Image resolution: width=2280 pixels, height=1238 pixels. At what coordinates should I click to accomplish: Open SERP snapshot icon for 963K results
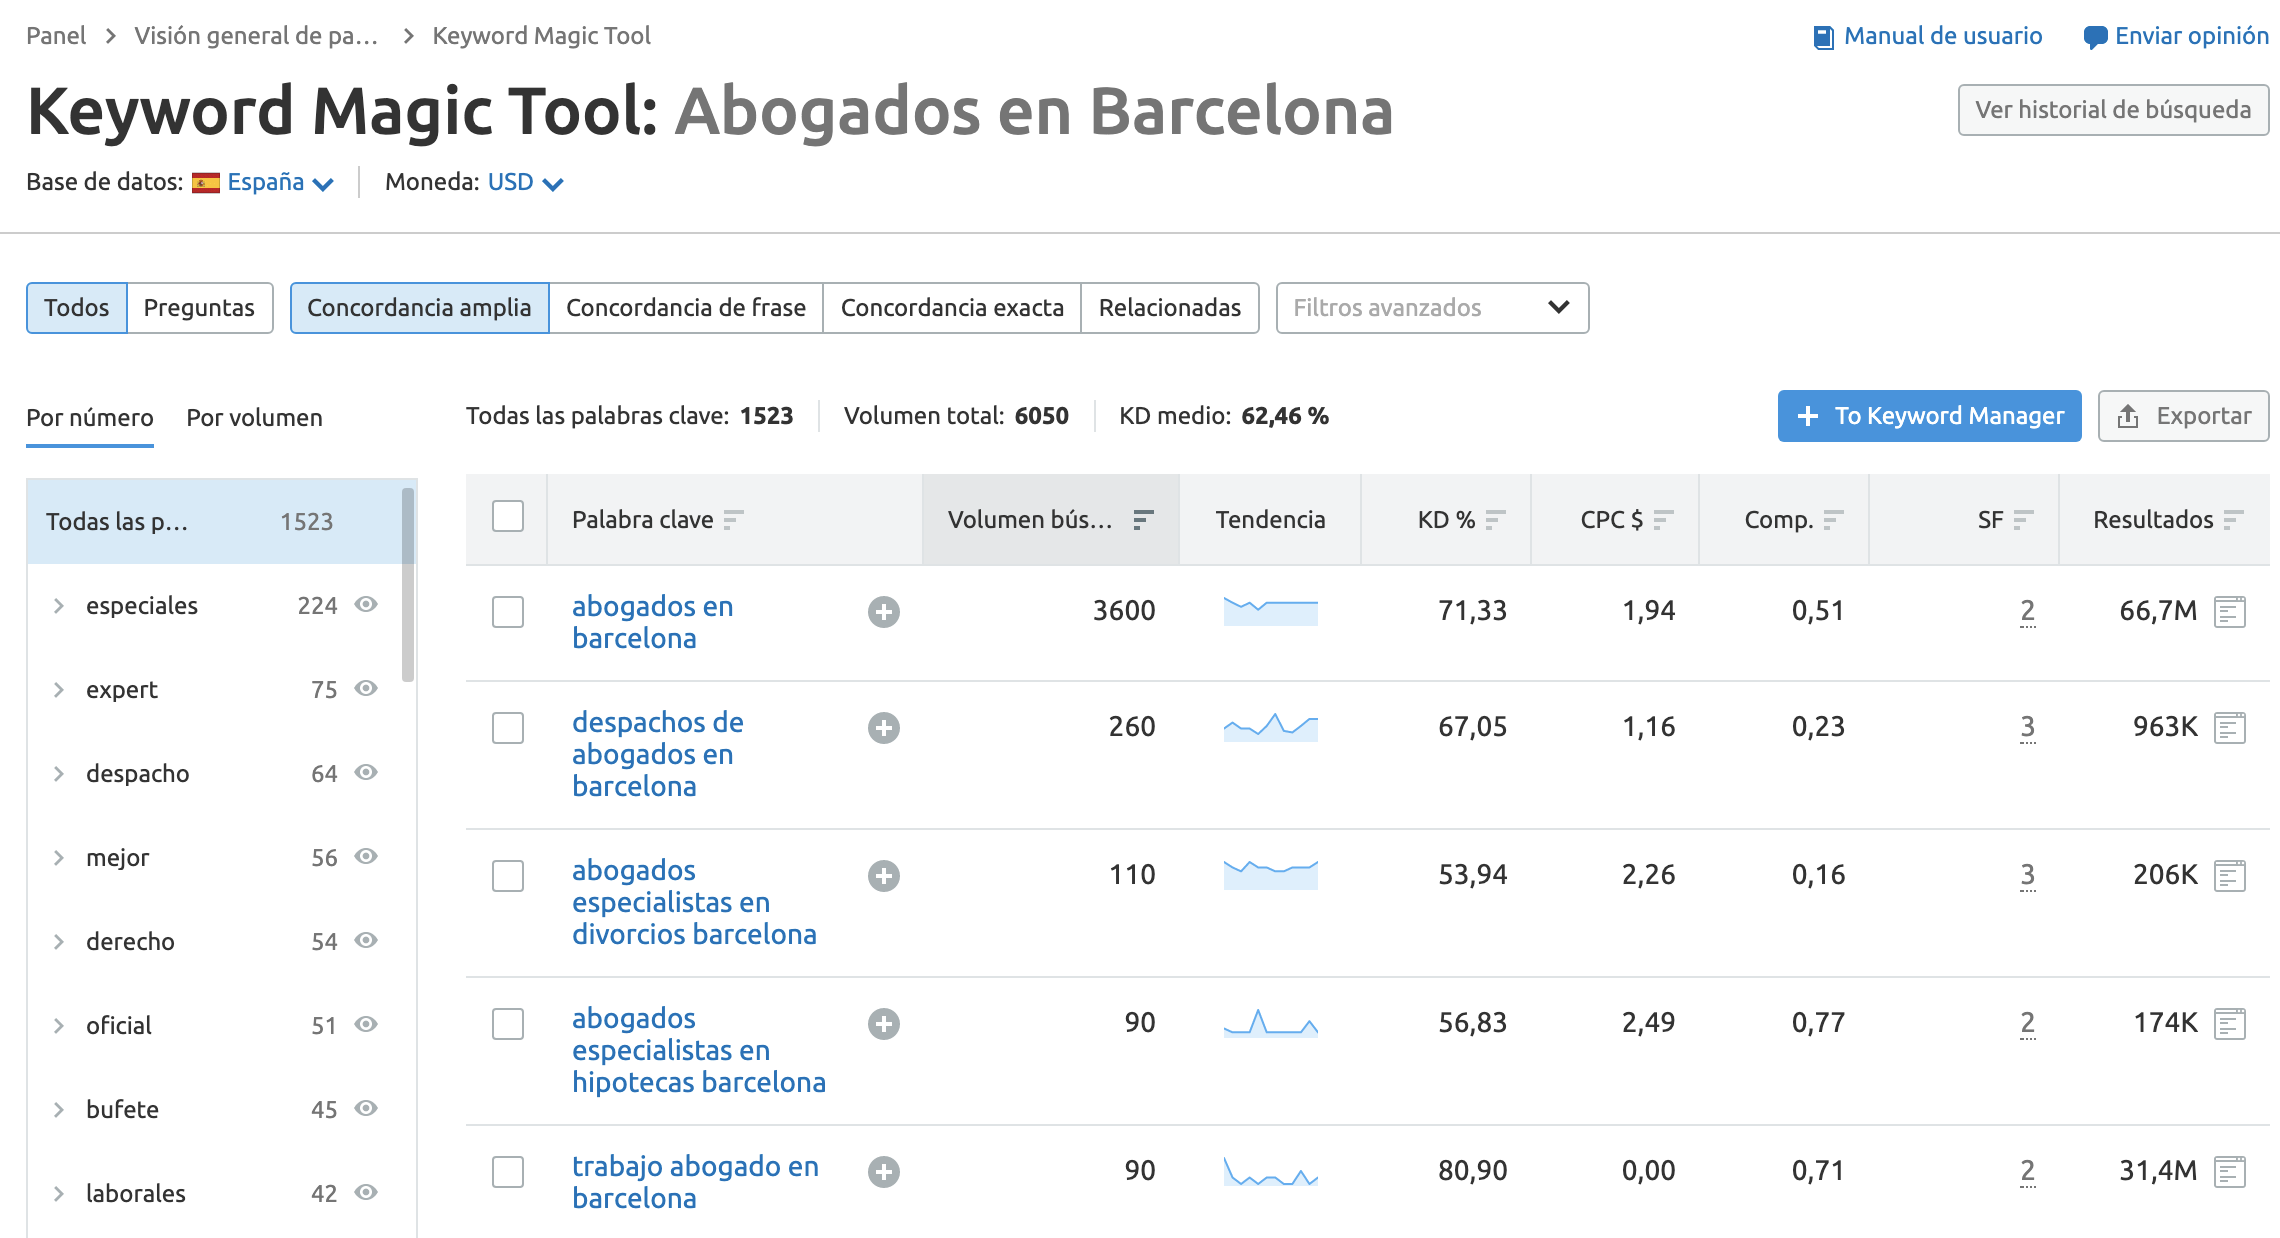[2230, 728]
